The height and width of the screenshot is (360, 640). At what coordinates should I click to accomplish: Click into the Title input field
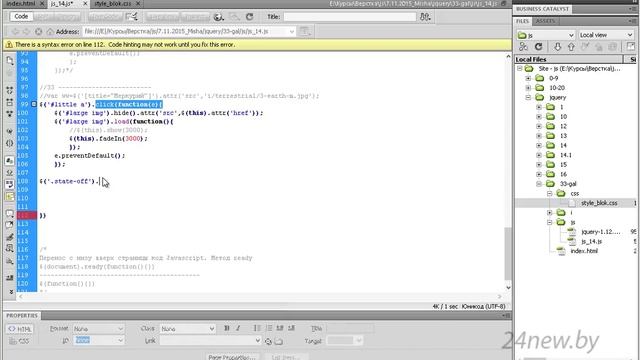[350, 17]
